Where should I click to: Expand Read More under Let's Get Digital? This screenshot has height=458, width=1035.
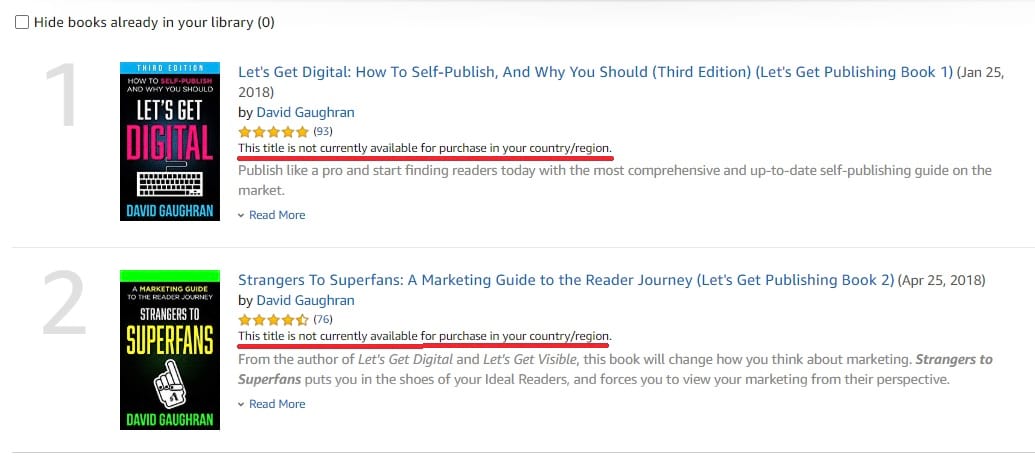tap(277, 215)
